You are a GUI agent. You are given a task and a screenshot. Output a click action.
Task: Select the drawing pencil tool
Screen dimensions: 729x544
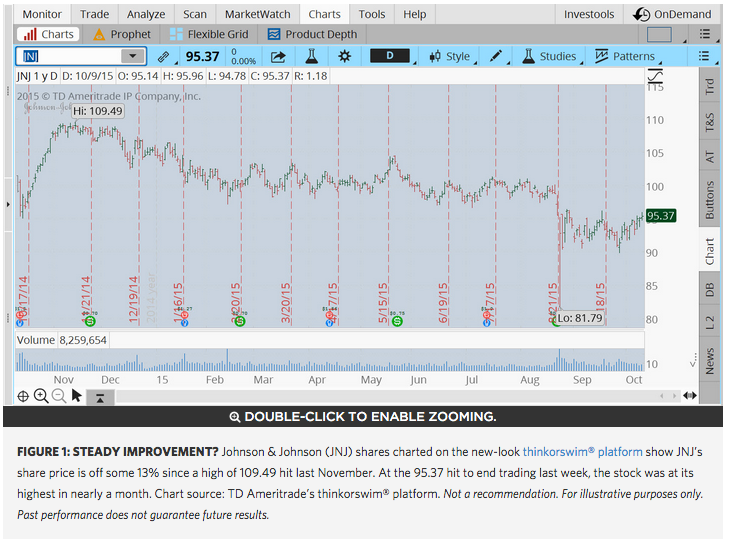(496, 56)
